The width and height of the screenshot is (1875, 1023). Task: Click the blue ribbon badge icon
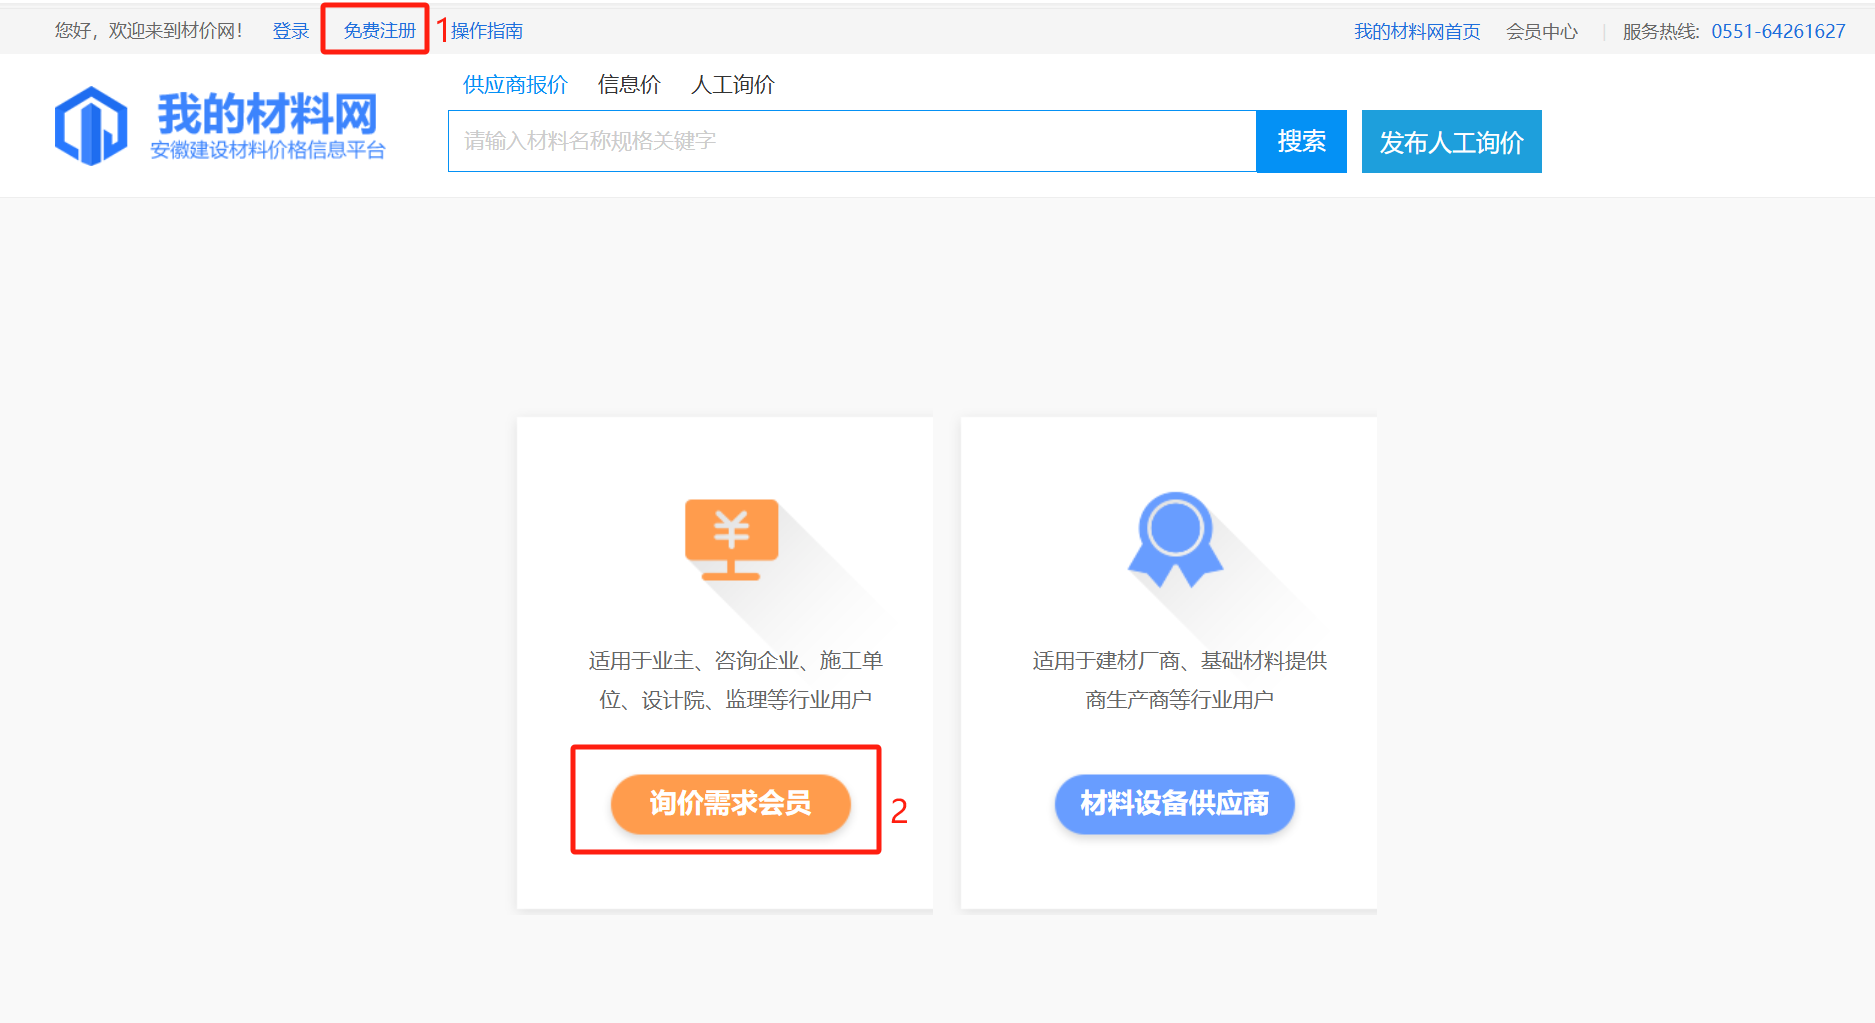tap(1175, 538)
